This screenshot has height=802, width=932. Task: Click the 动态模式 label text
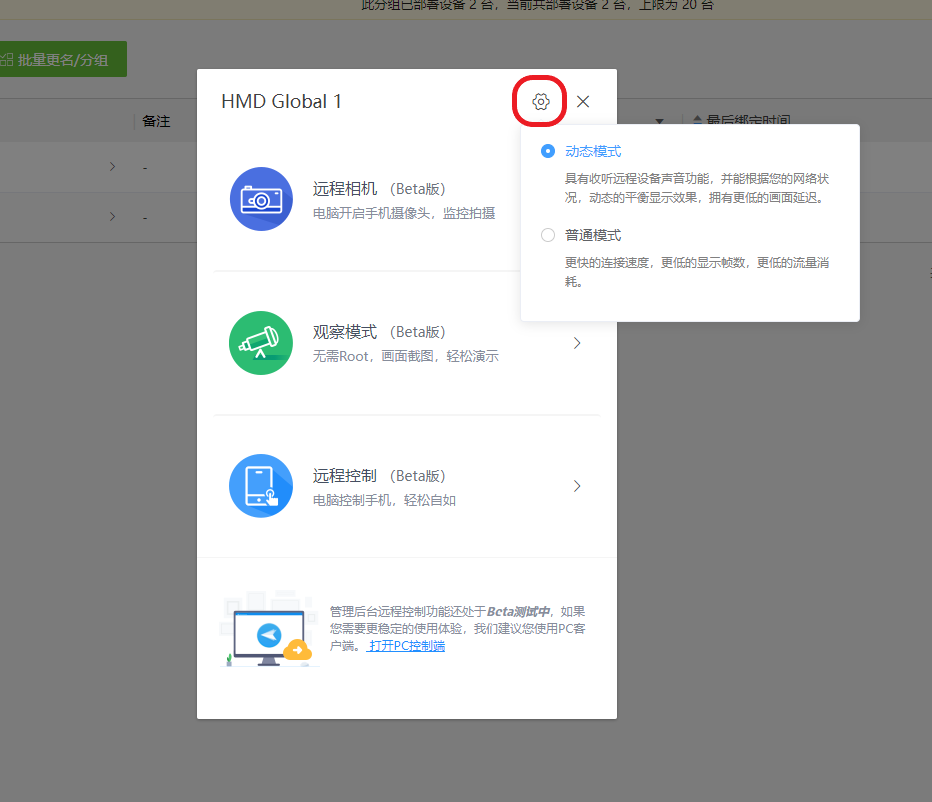593,151
